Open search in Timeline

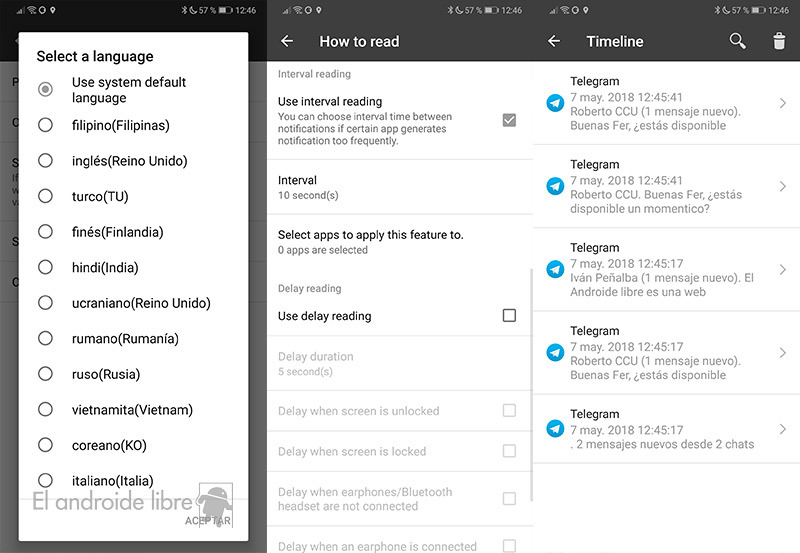point(737,41)
